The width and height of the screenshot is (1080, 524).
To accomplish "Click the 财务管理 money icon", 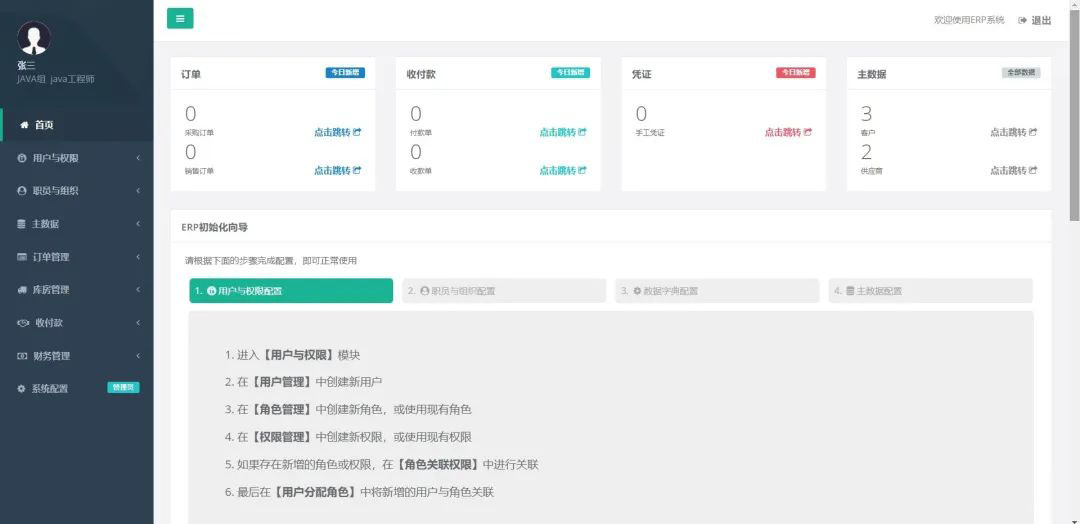I will 21,356.
